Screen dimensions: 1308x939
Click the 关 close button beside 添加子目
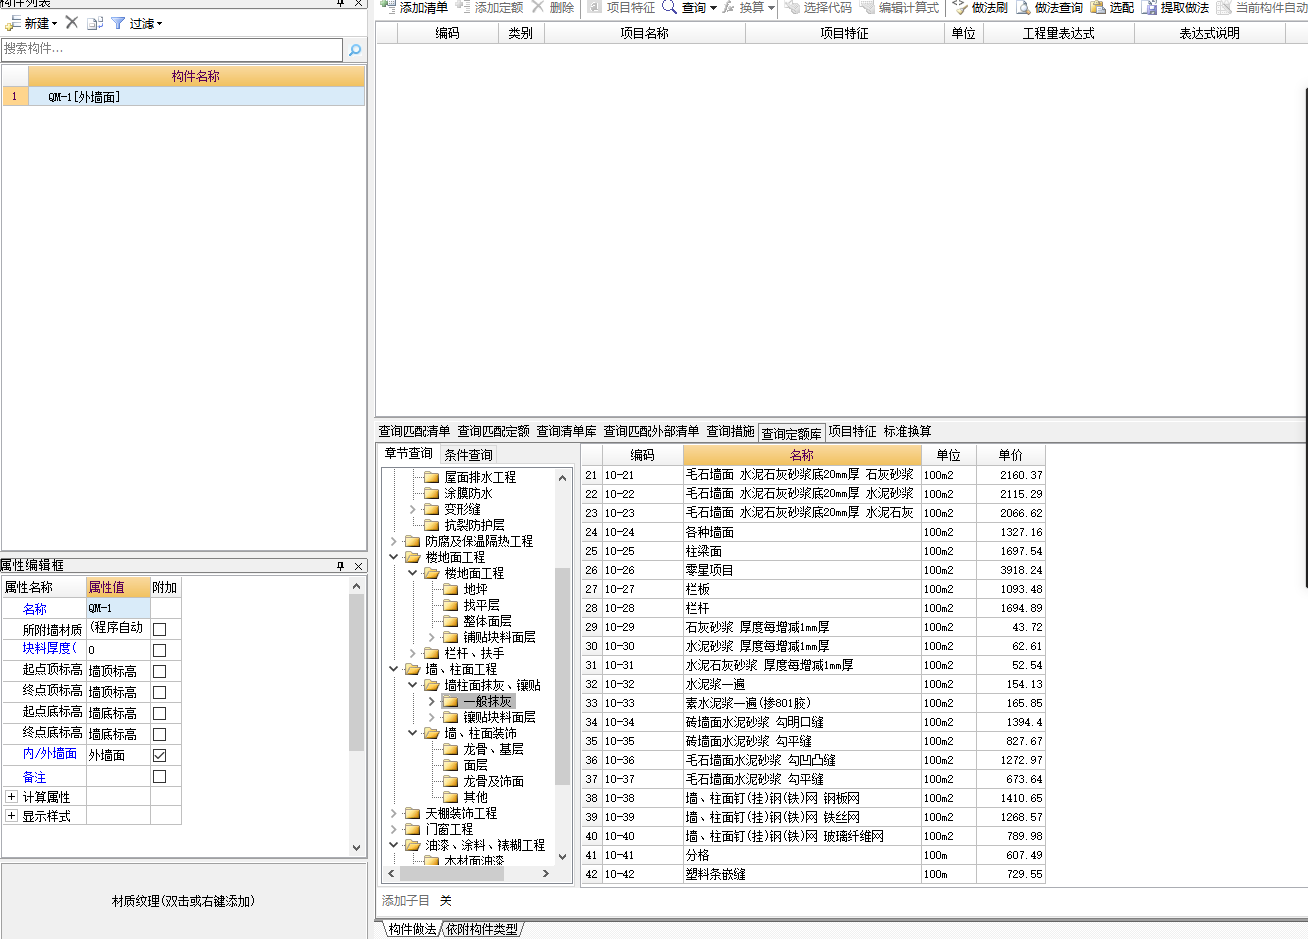(x=445, y=901)
